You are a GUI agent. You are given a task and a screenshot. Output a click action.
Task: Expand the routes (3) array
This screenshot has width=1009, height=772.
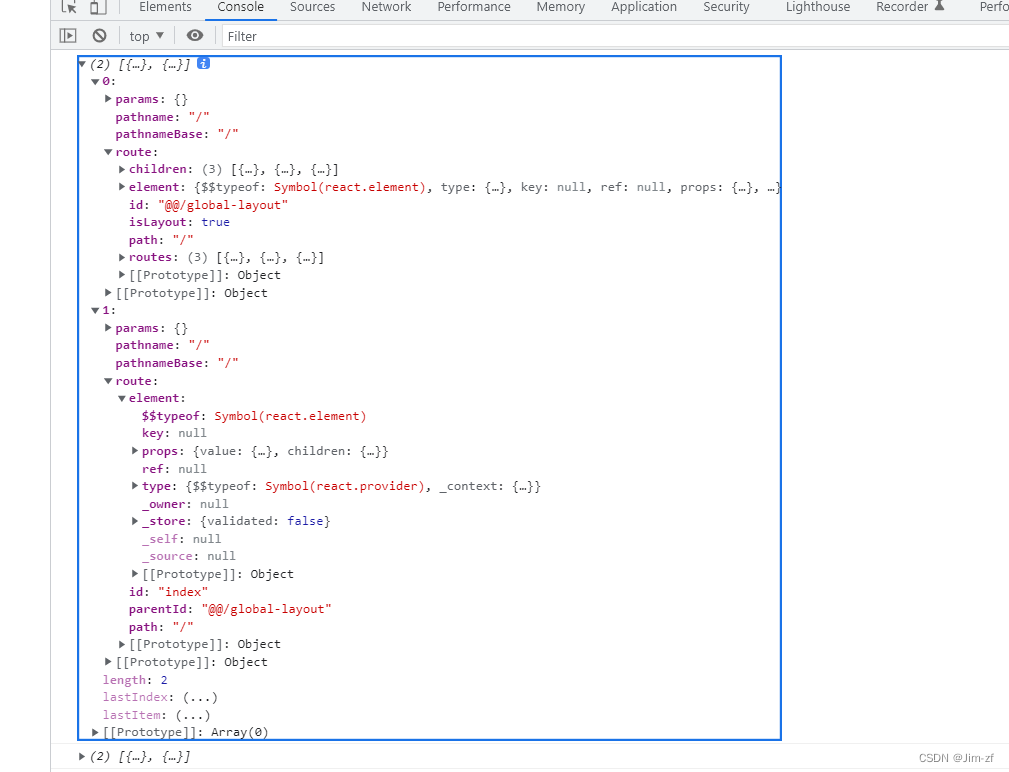pyautogui.click(x=122, y=257)
